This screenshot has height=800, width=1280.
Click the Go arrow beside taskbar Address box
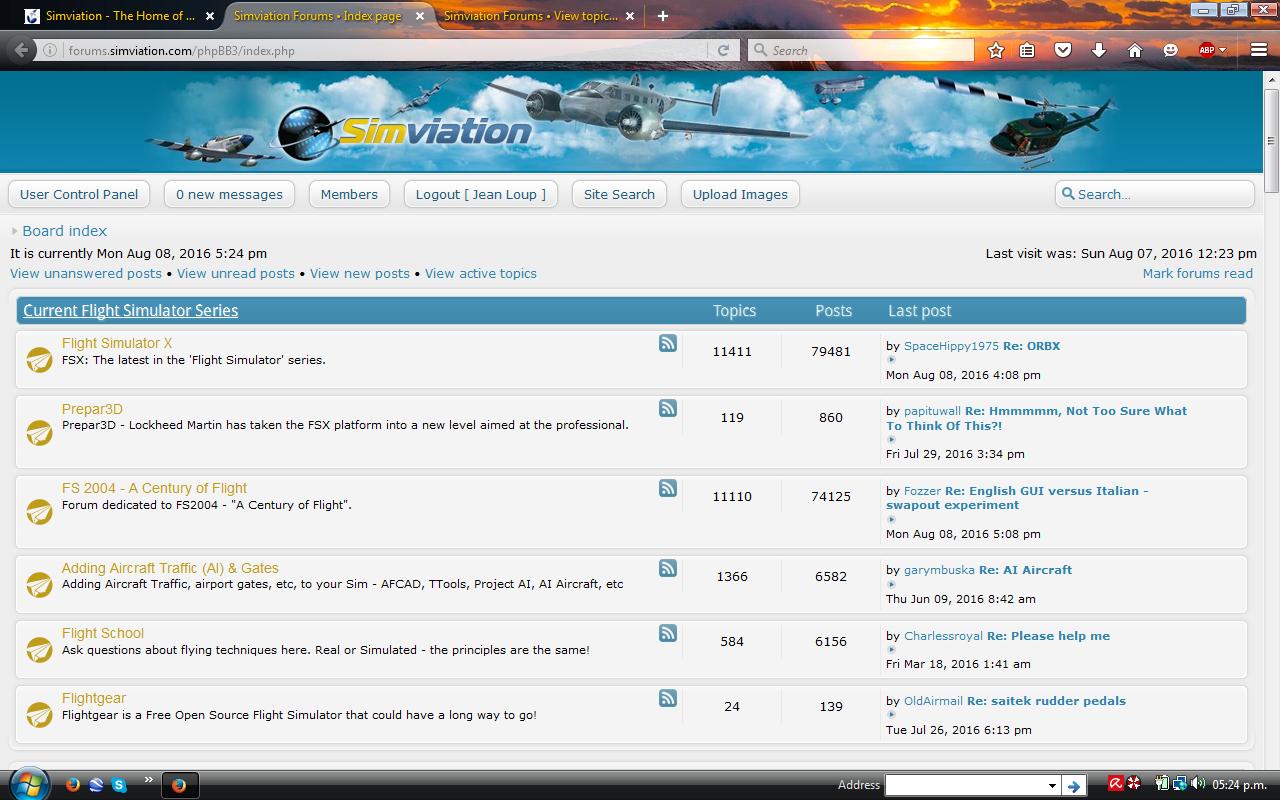click(1074, 786)
